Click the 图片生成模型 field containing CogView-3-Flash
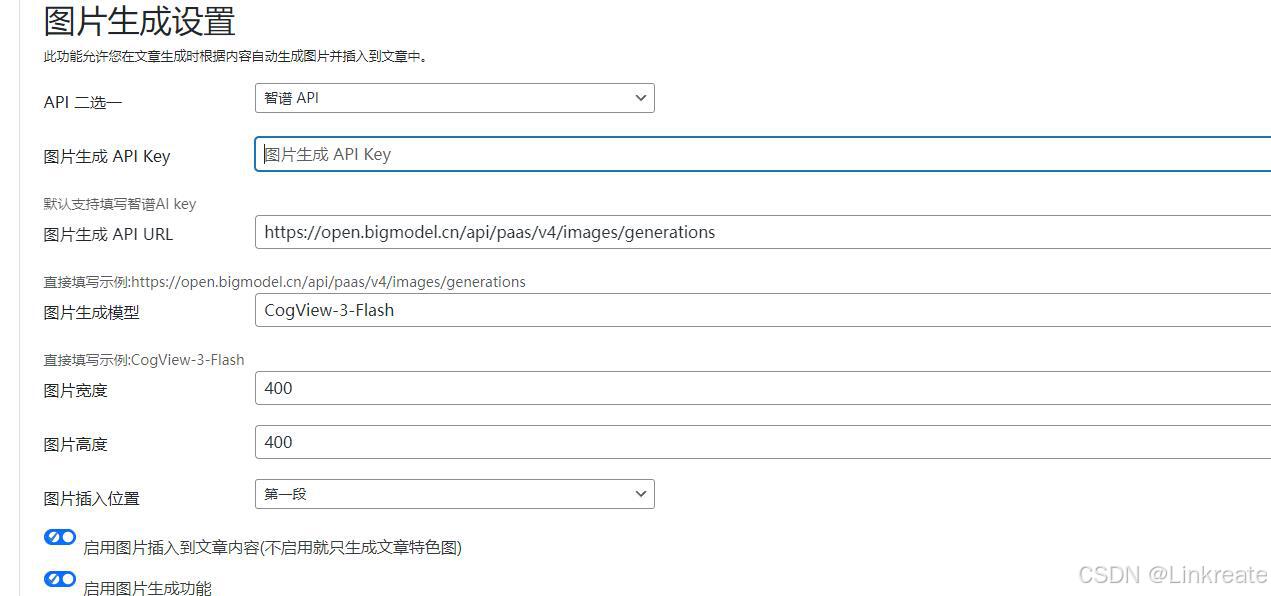 click(763, 310)
